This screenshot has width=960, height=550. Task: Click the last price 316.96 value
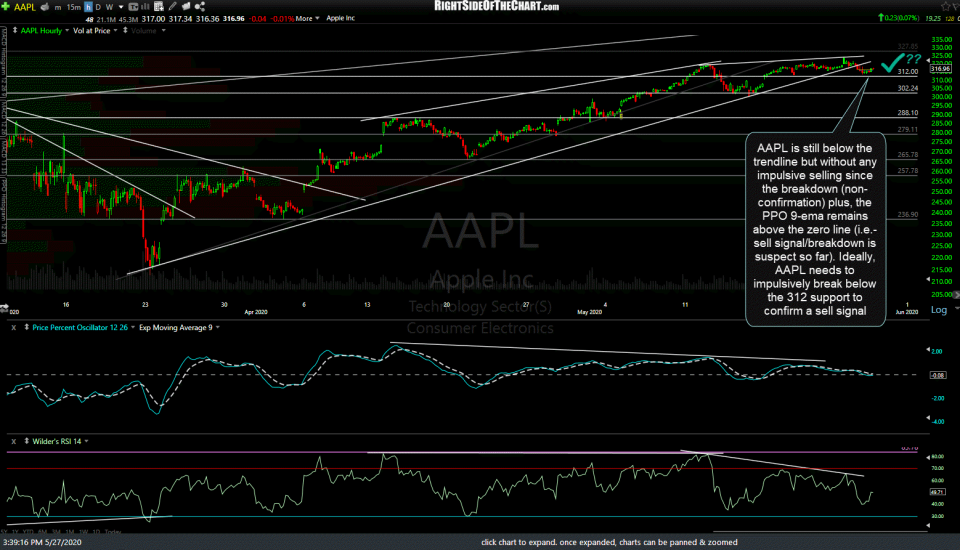click(x=233, y=19)
